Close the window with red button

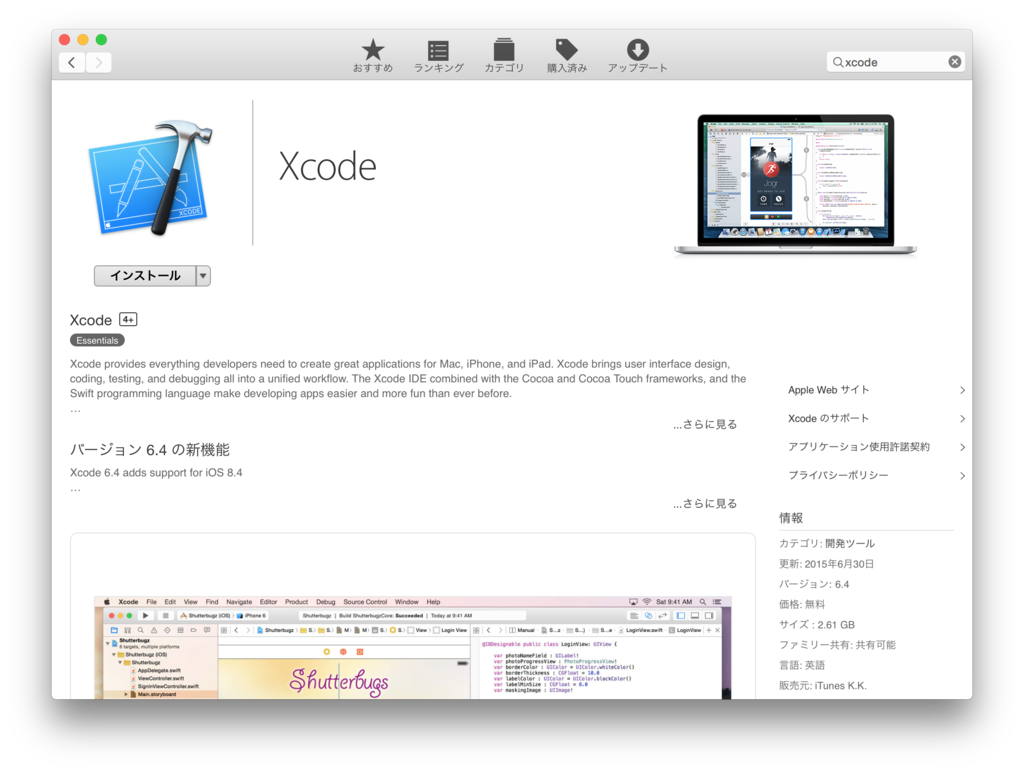65,39
